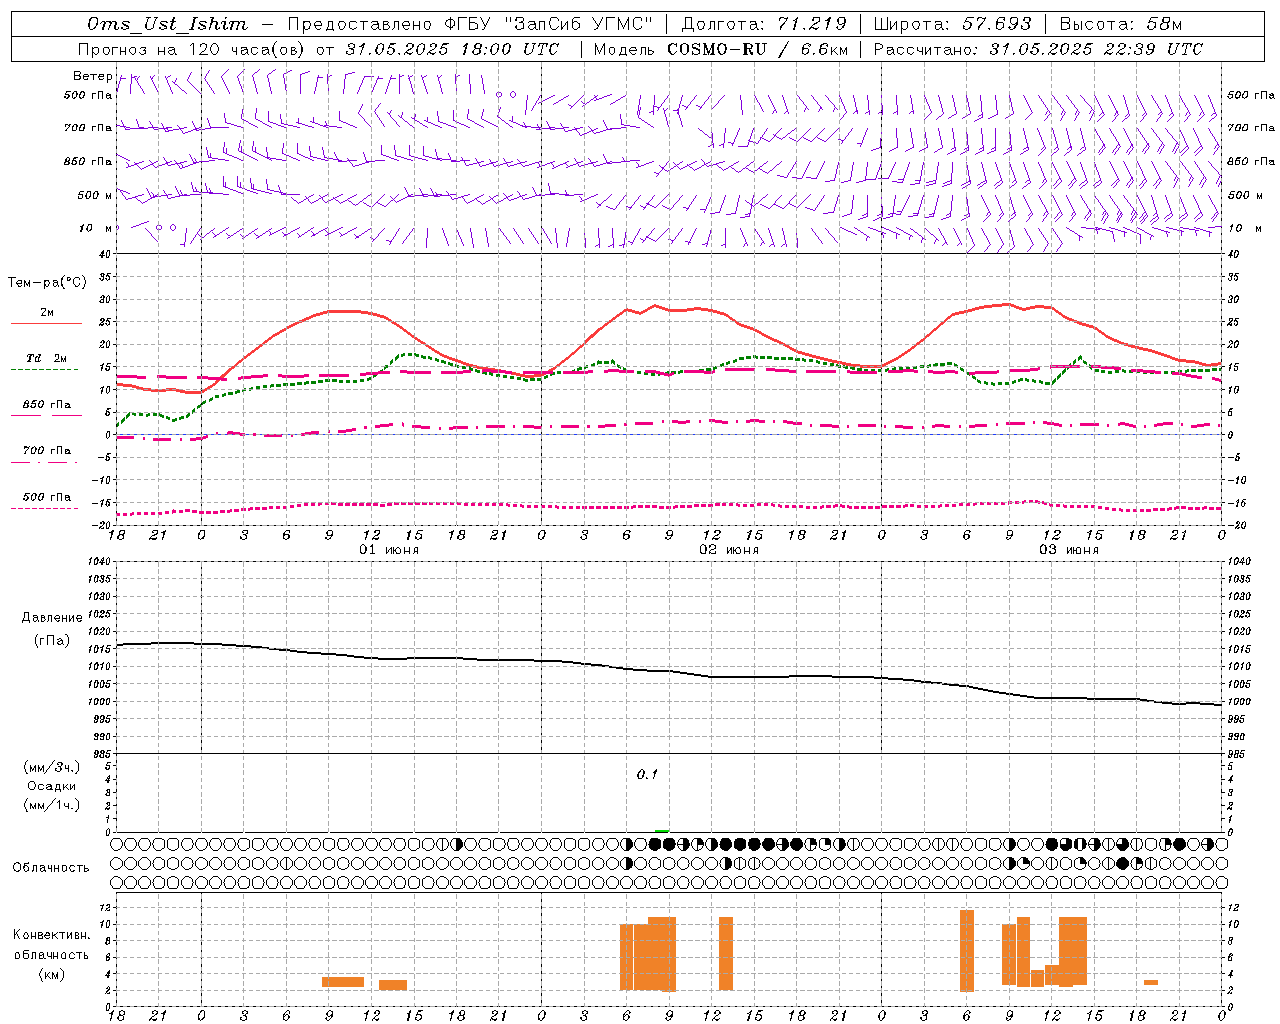Click the Конвективн. label

pyautogui.click(x=52, y=935)
